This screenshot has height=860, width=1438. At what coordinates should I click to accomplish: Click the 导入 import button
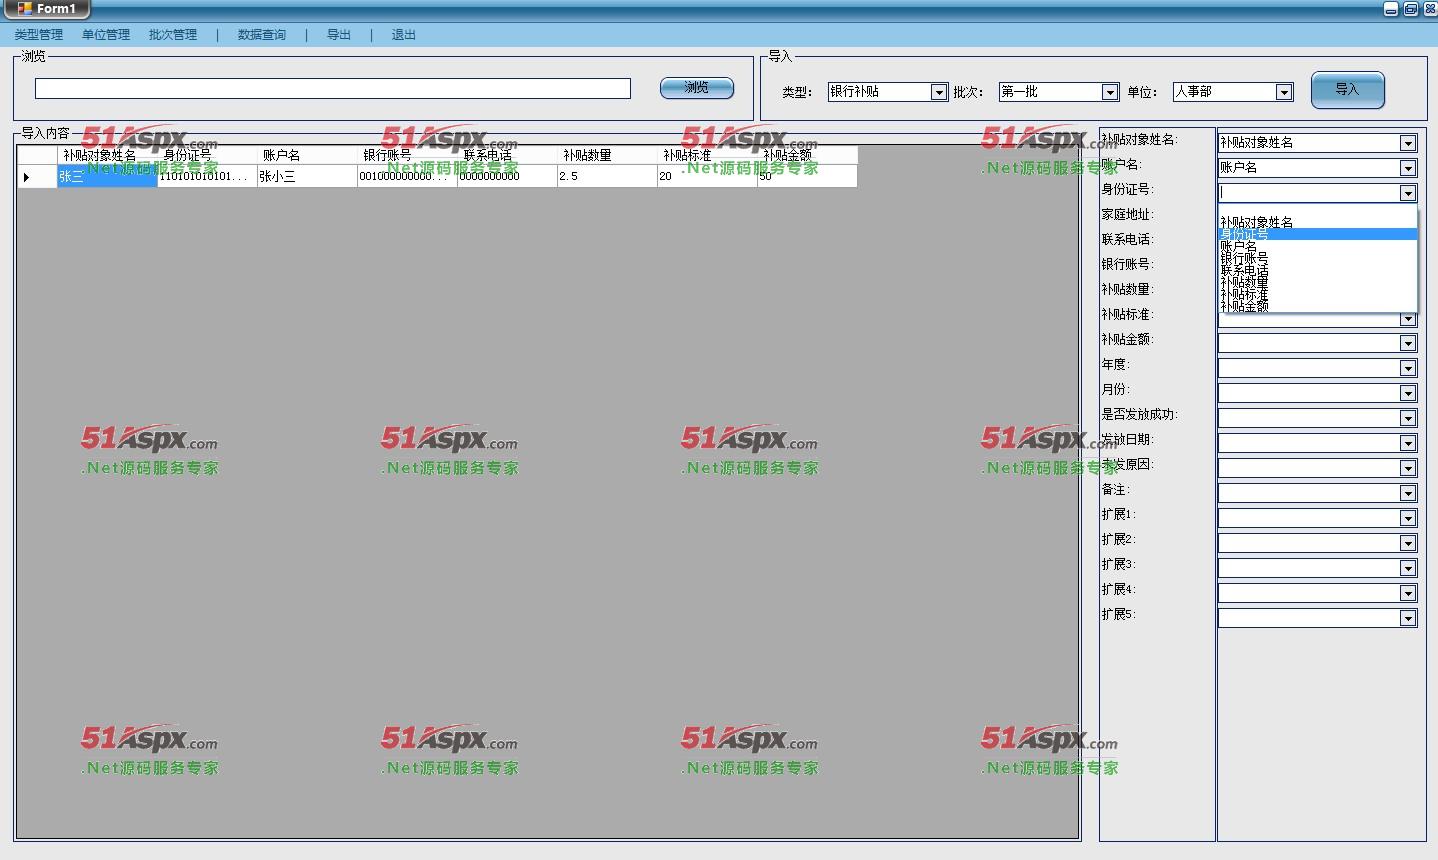(1348, 90)
